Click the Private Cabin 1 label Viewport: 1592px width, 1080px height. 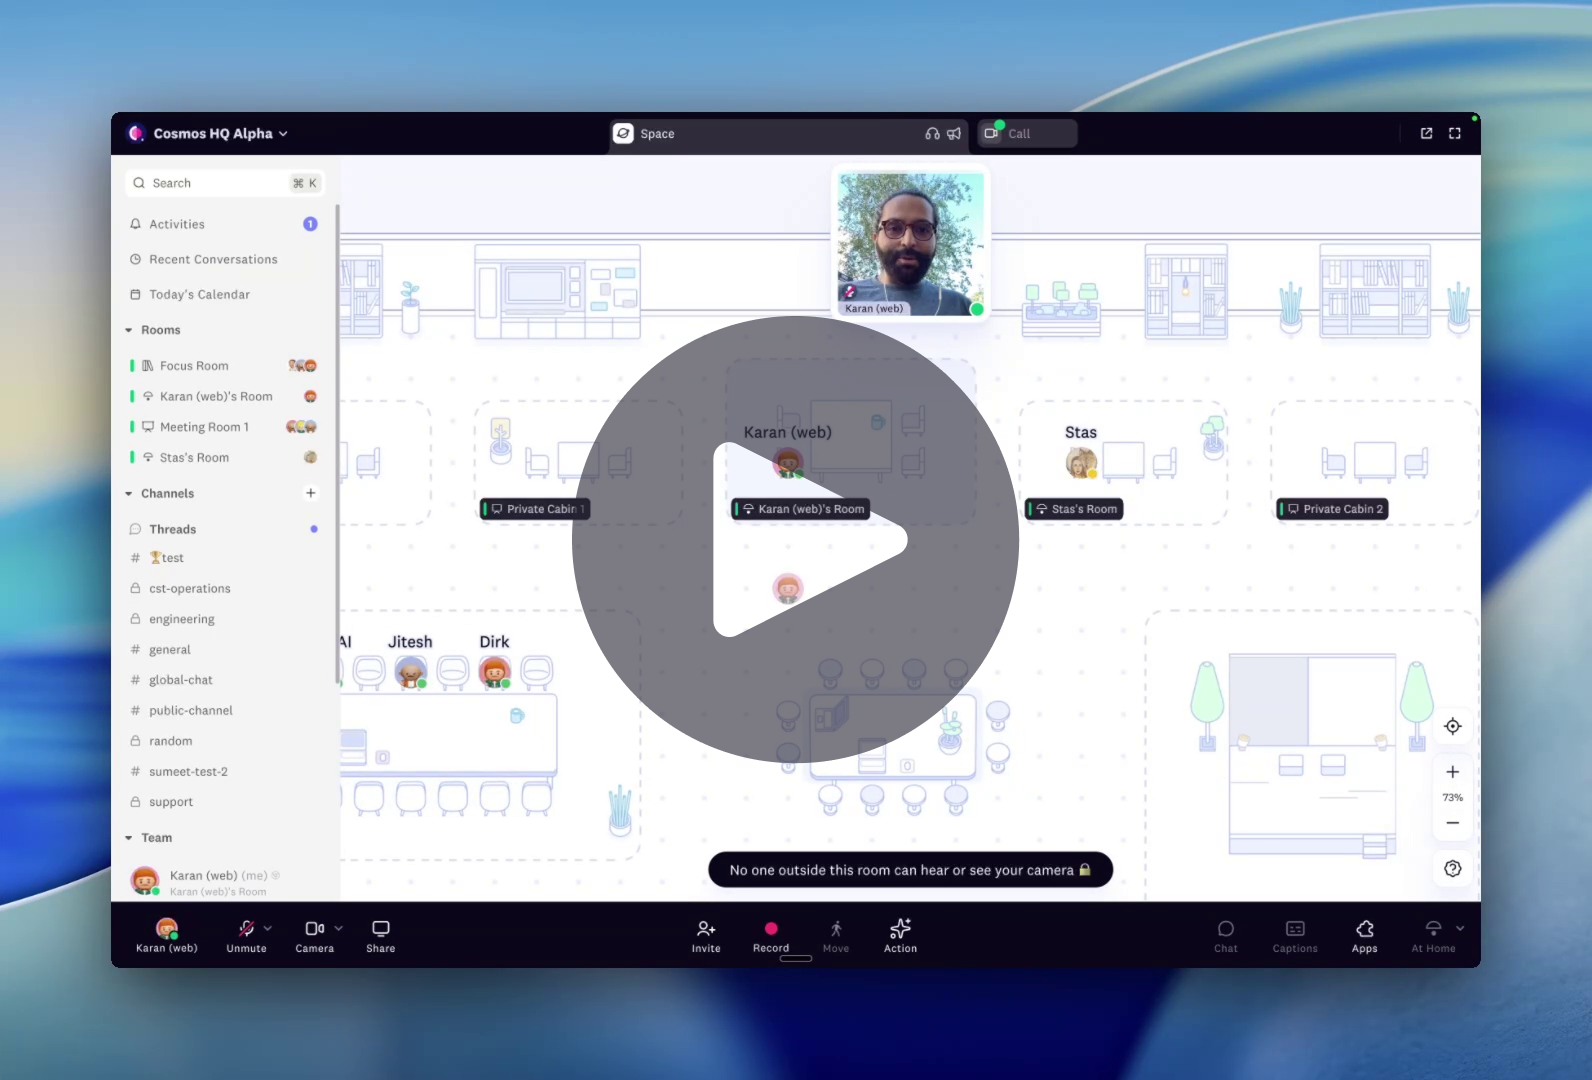535,509
